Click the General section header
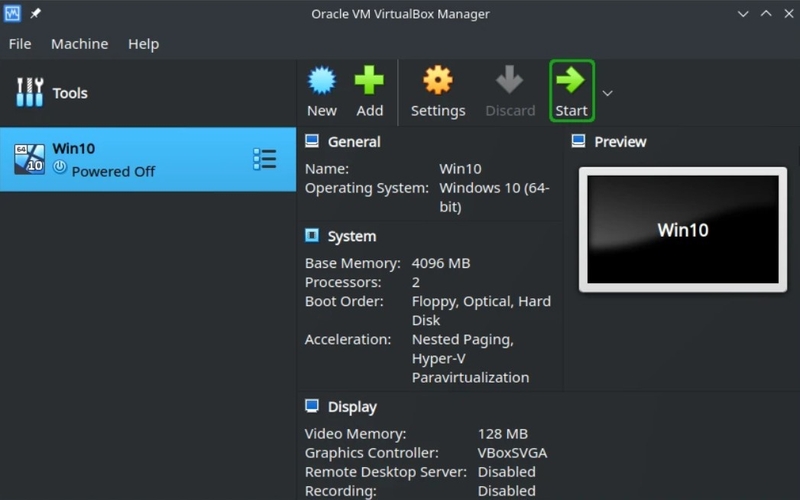The image size is (800, 500). point(354,142)
